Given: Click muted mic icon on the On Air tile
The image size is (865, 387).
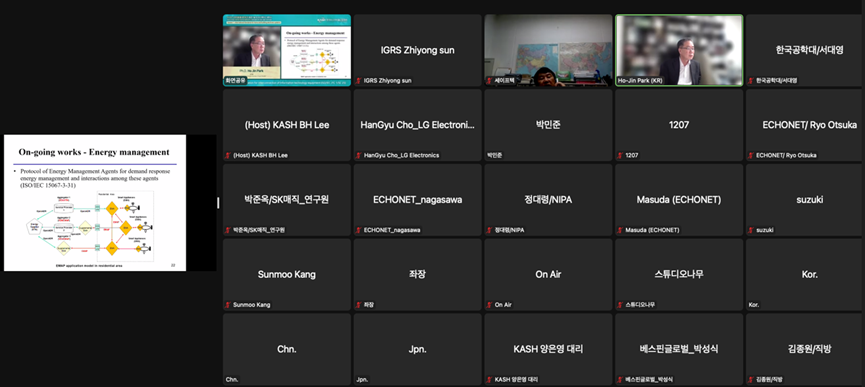Looking at the screenshot, I should pyautogui.click(x=489, y=305).
